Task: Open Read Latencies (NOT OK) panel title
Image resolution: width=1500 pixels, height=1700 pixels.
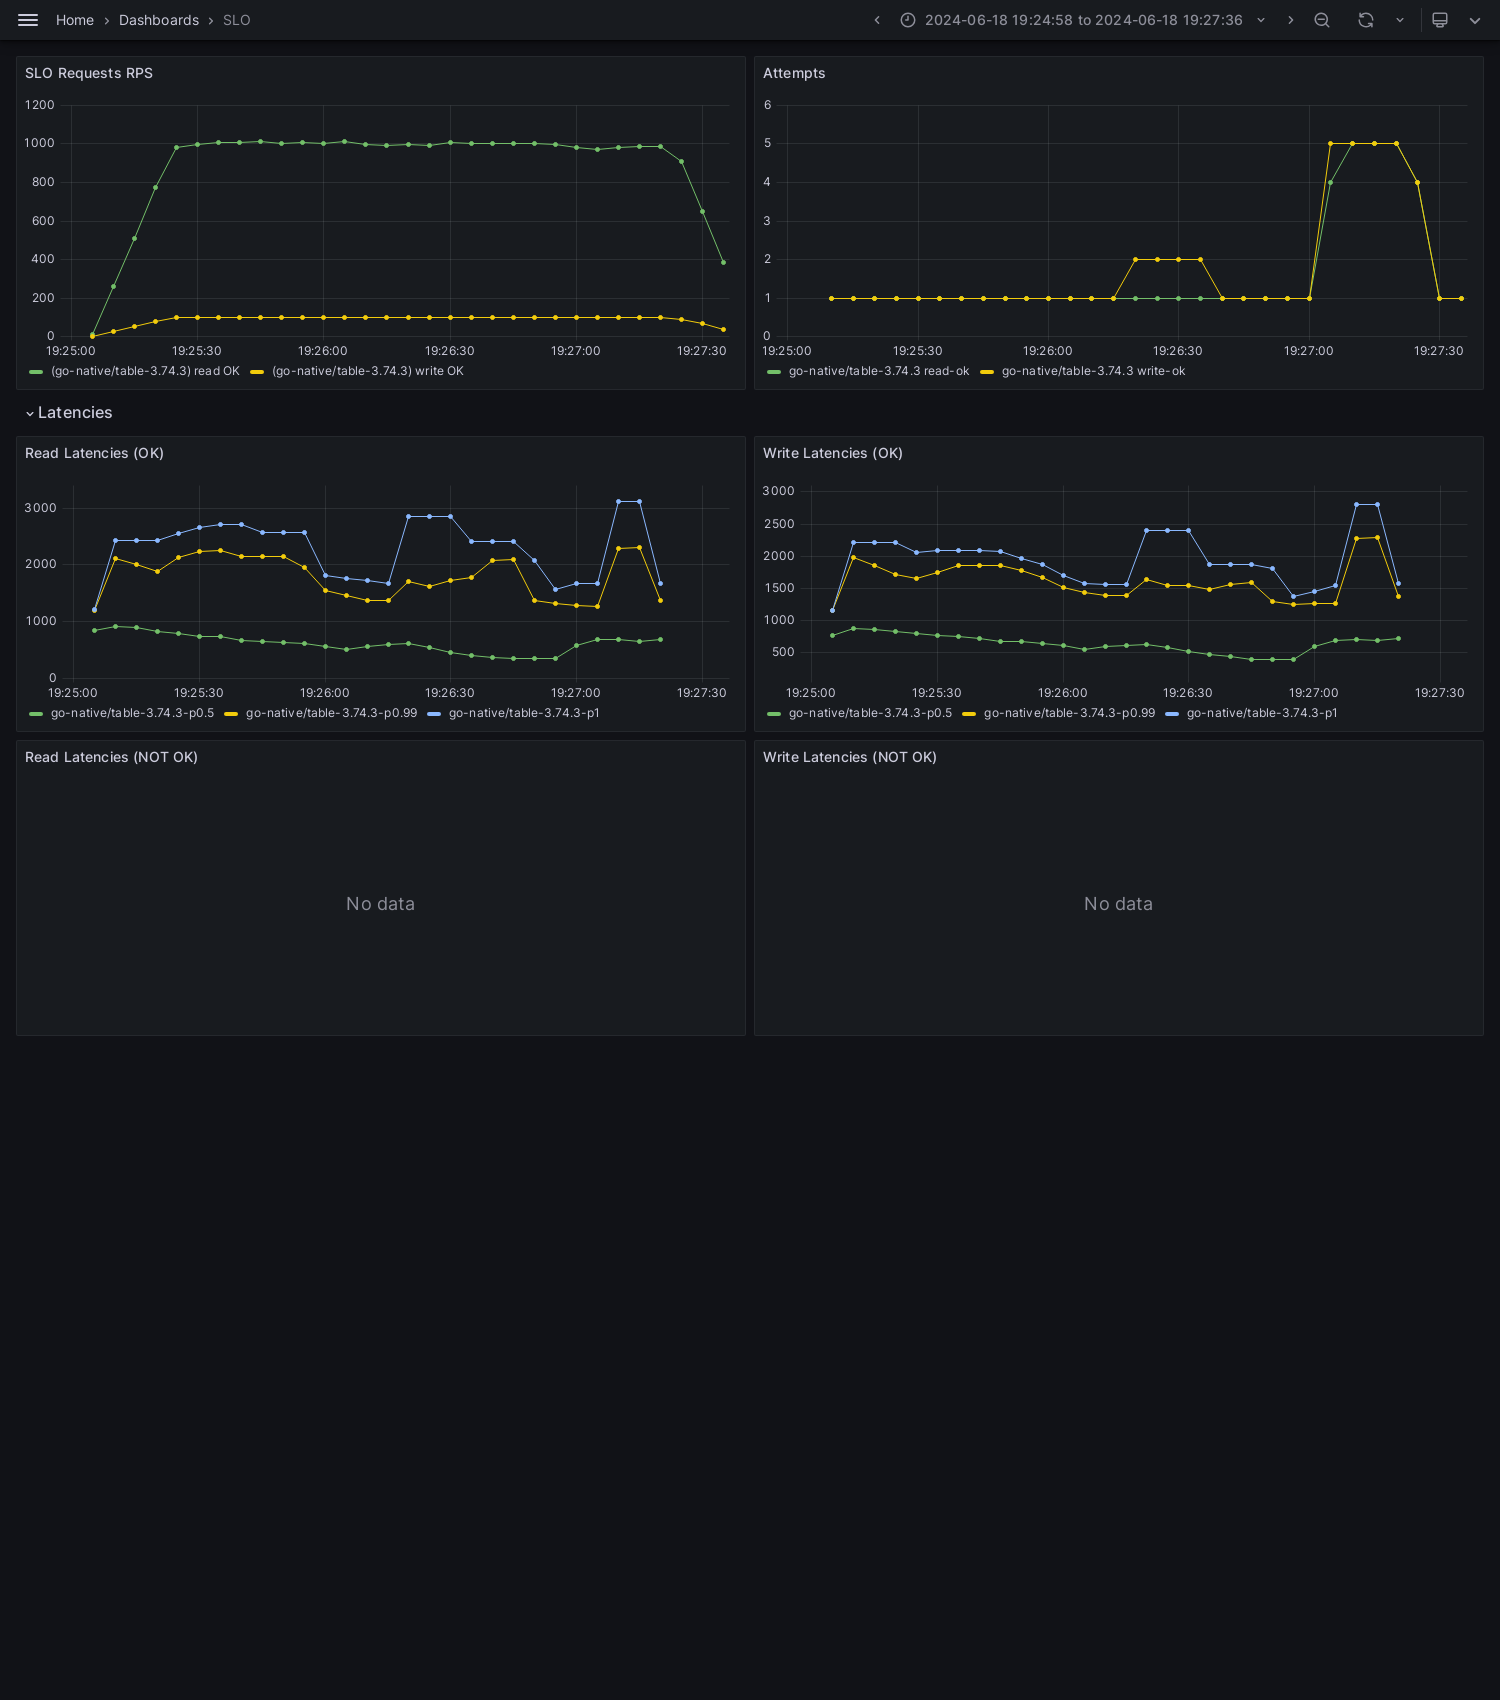Action: 111,757
